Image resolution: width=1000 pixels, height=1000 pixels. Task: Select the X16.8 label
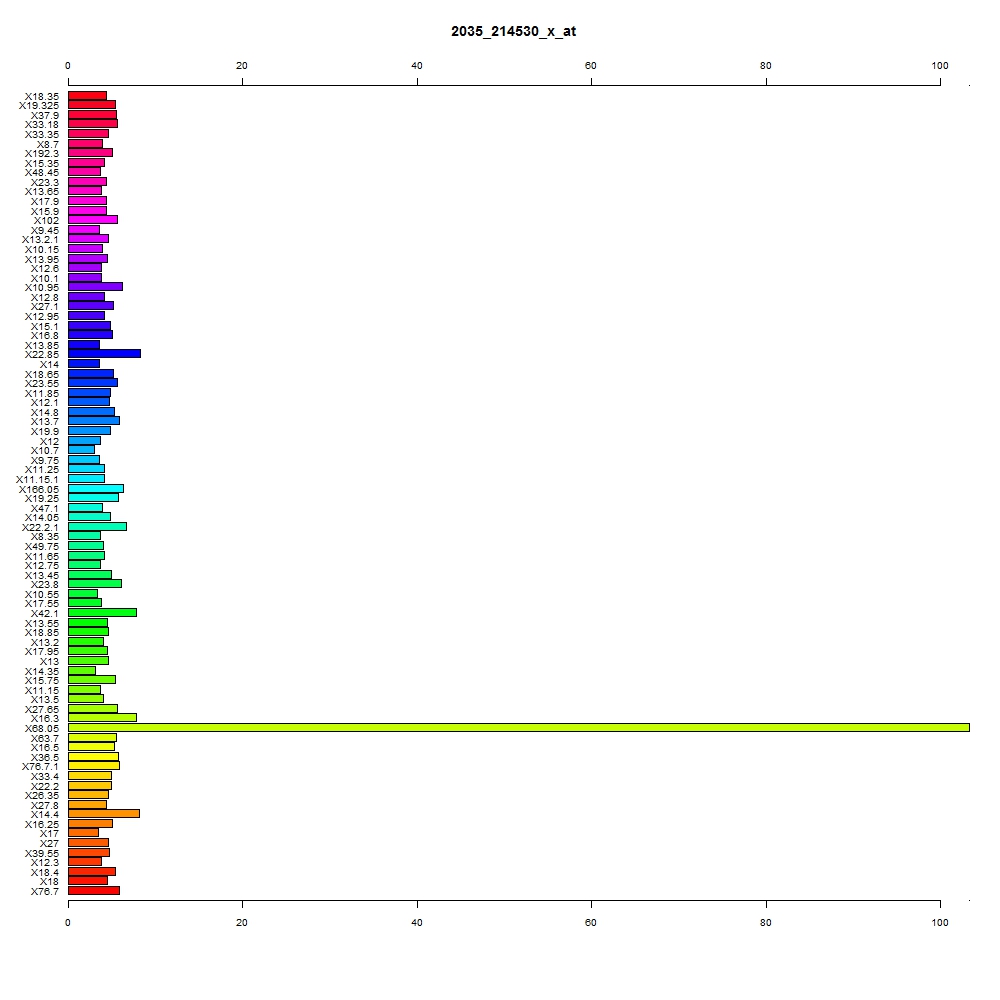click(45, 335)
